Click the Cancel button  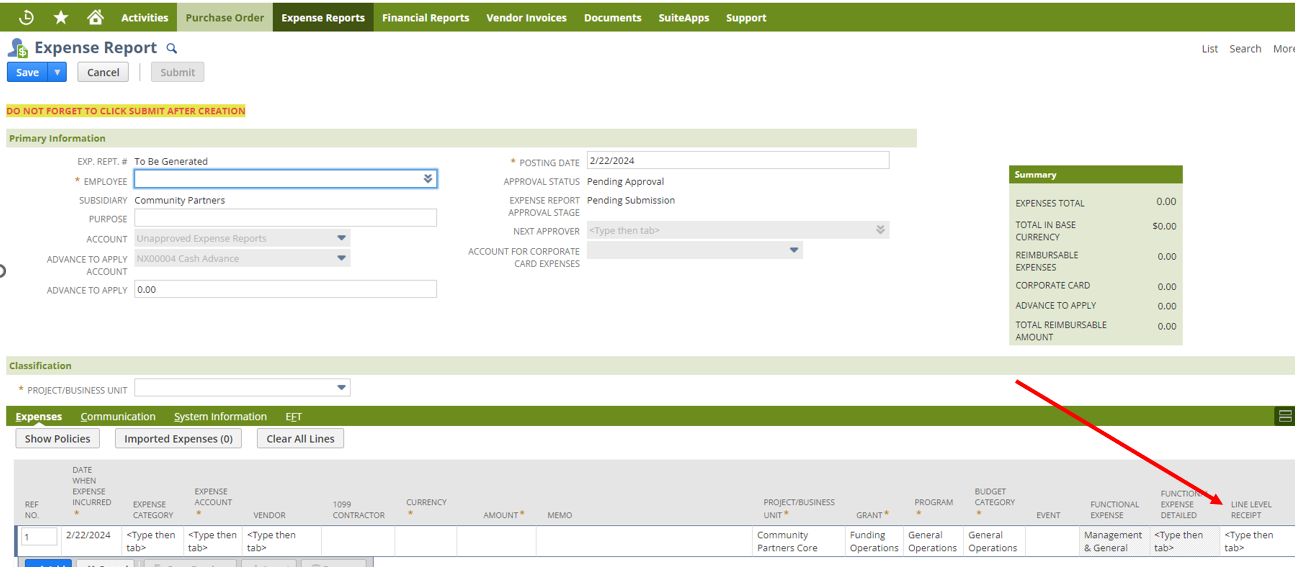click(103, 72)
